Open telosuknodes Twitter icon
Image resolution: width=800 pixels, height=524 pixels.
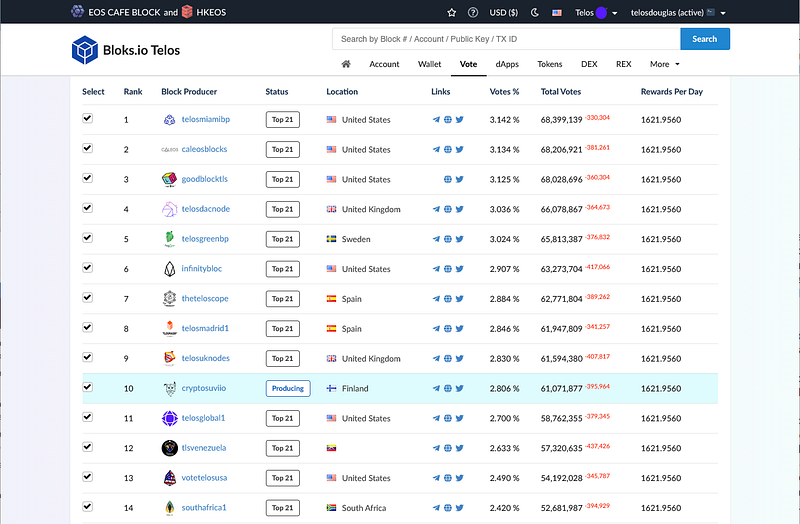(460, 358)
